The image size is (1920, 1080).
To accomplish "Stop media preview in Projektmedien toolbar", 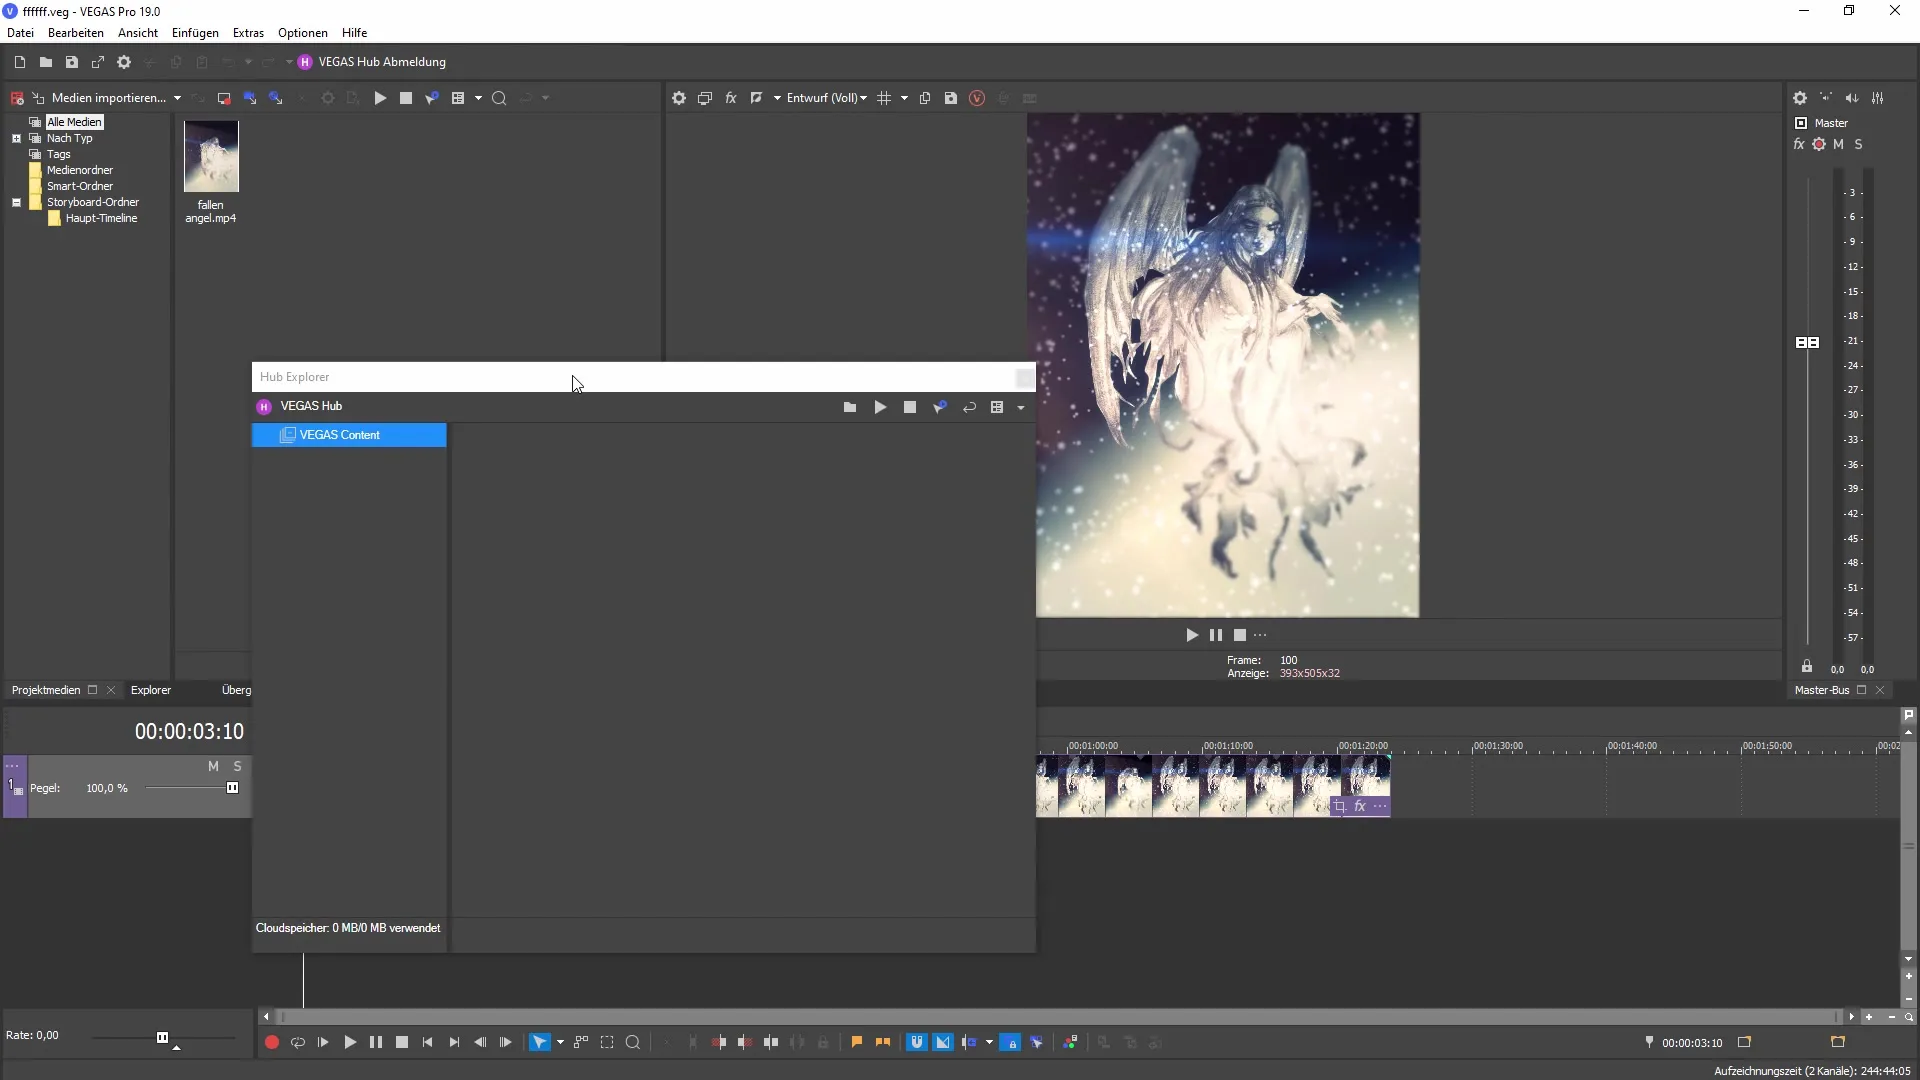I will (x=406, y=98).
